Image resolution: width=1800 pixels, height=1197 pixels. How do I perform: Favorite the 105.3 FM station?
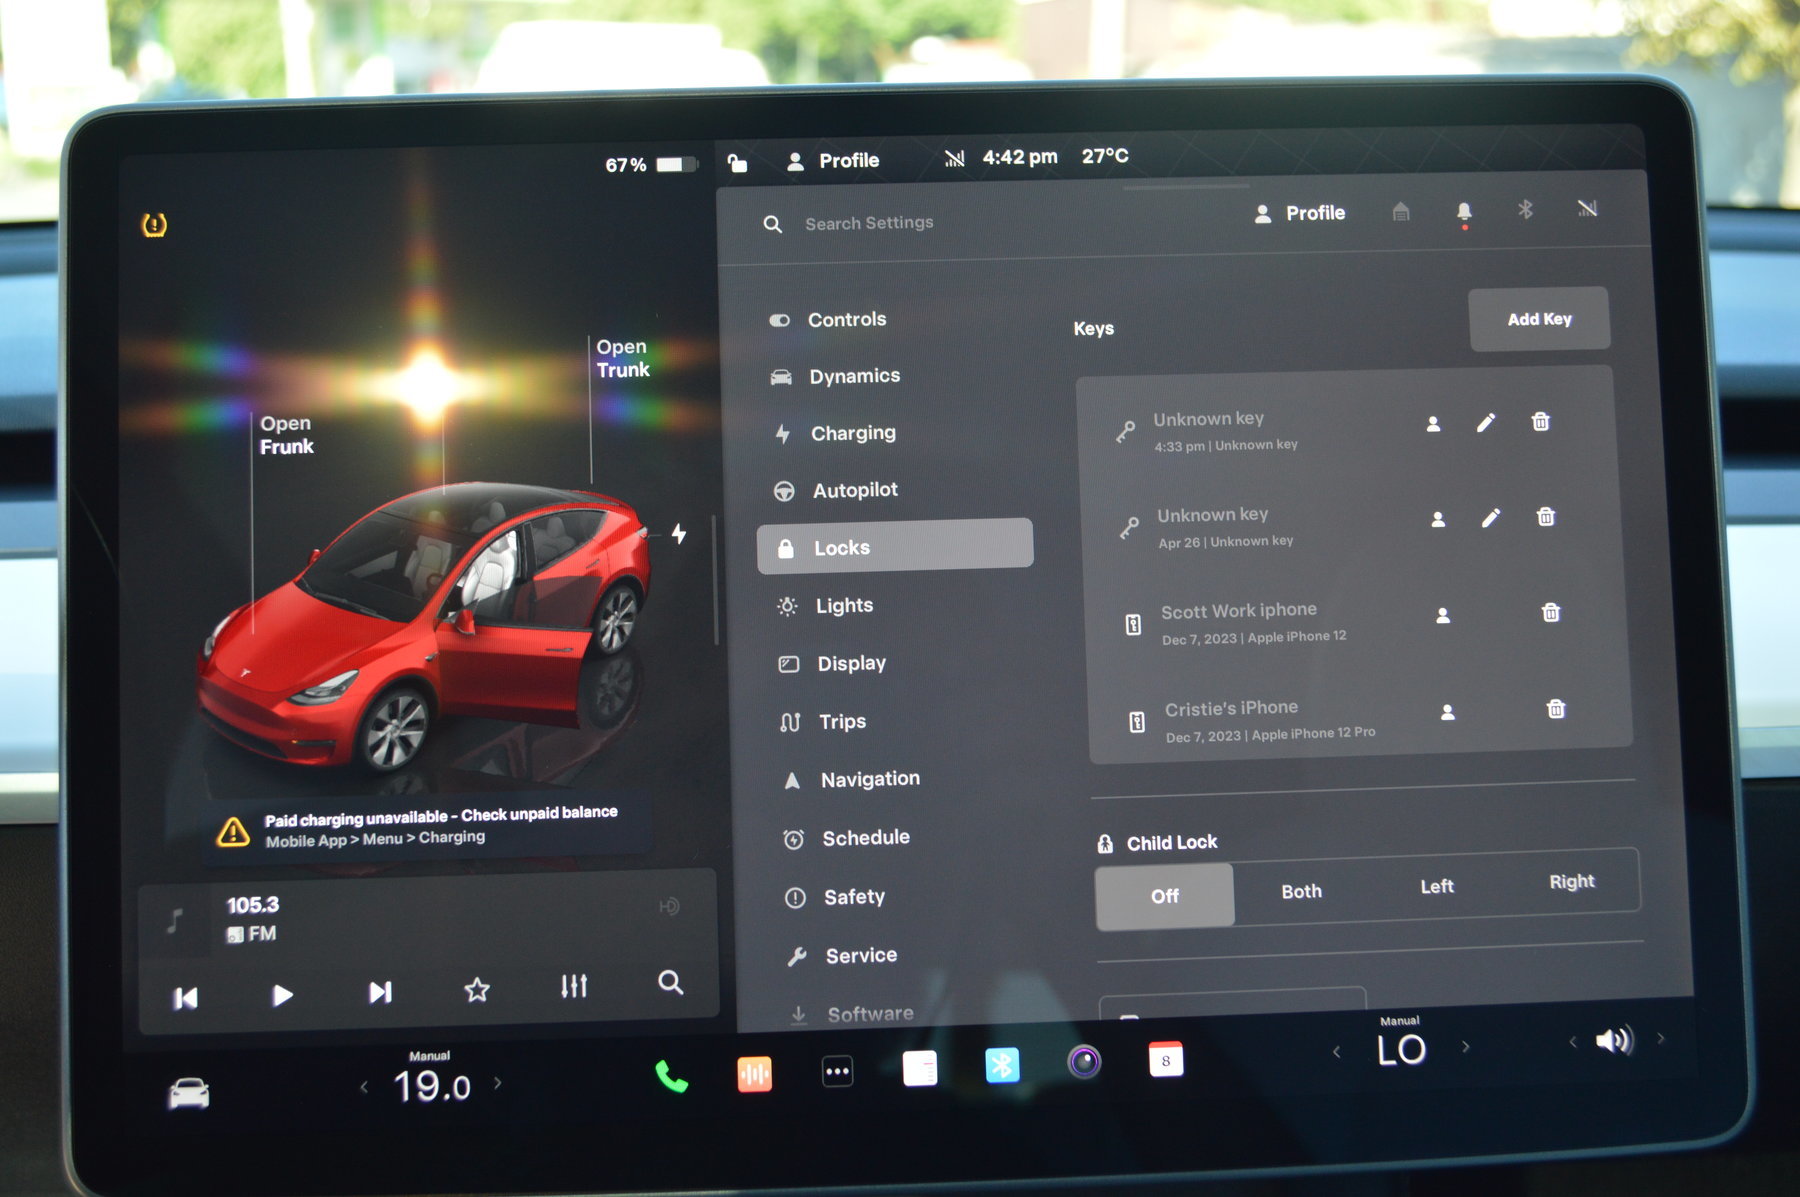point(477,990)
